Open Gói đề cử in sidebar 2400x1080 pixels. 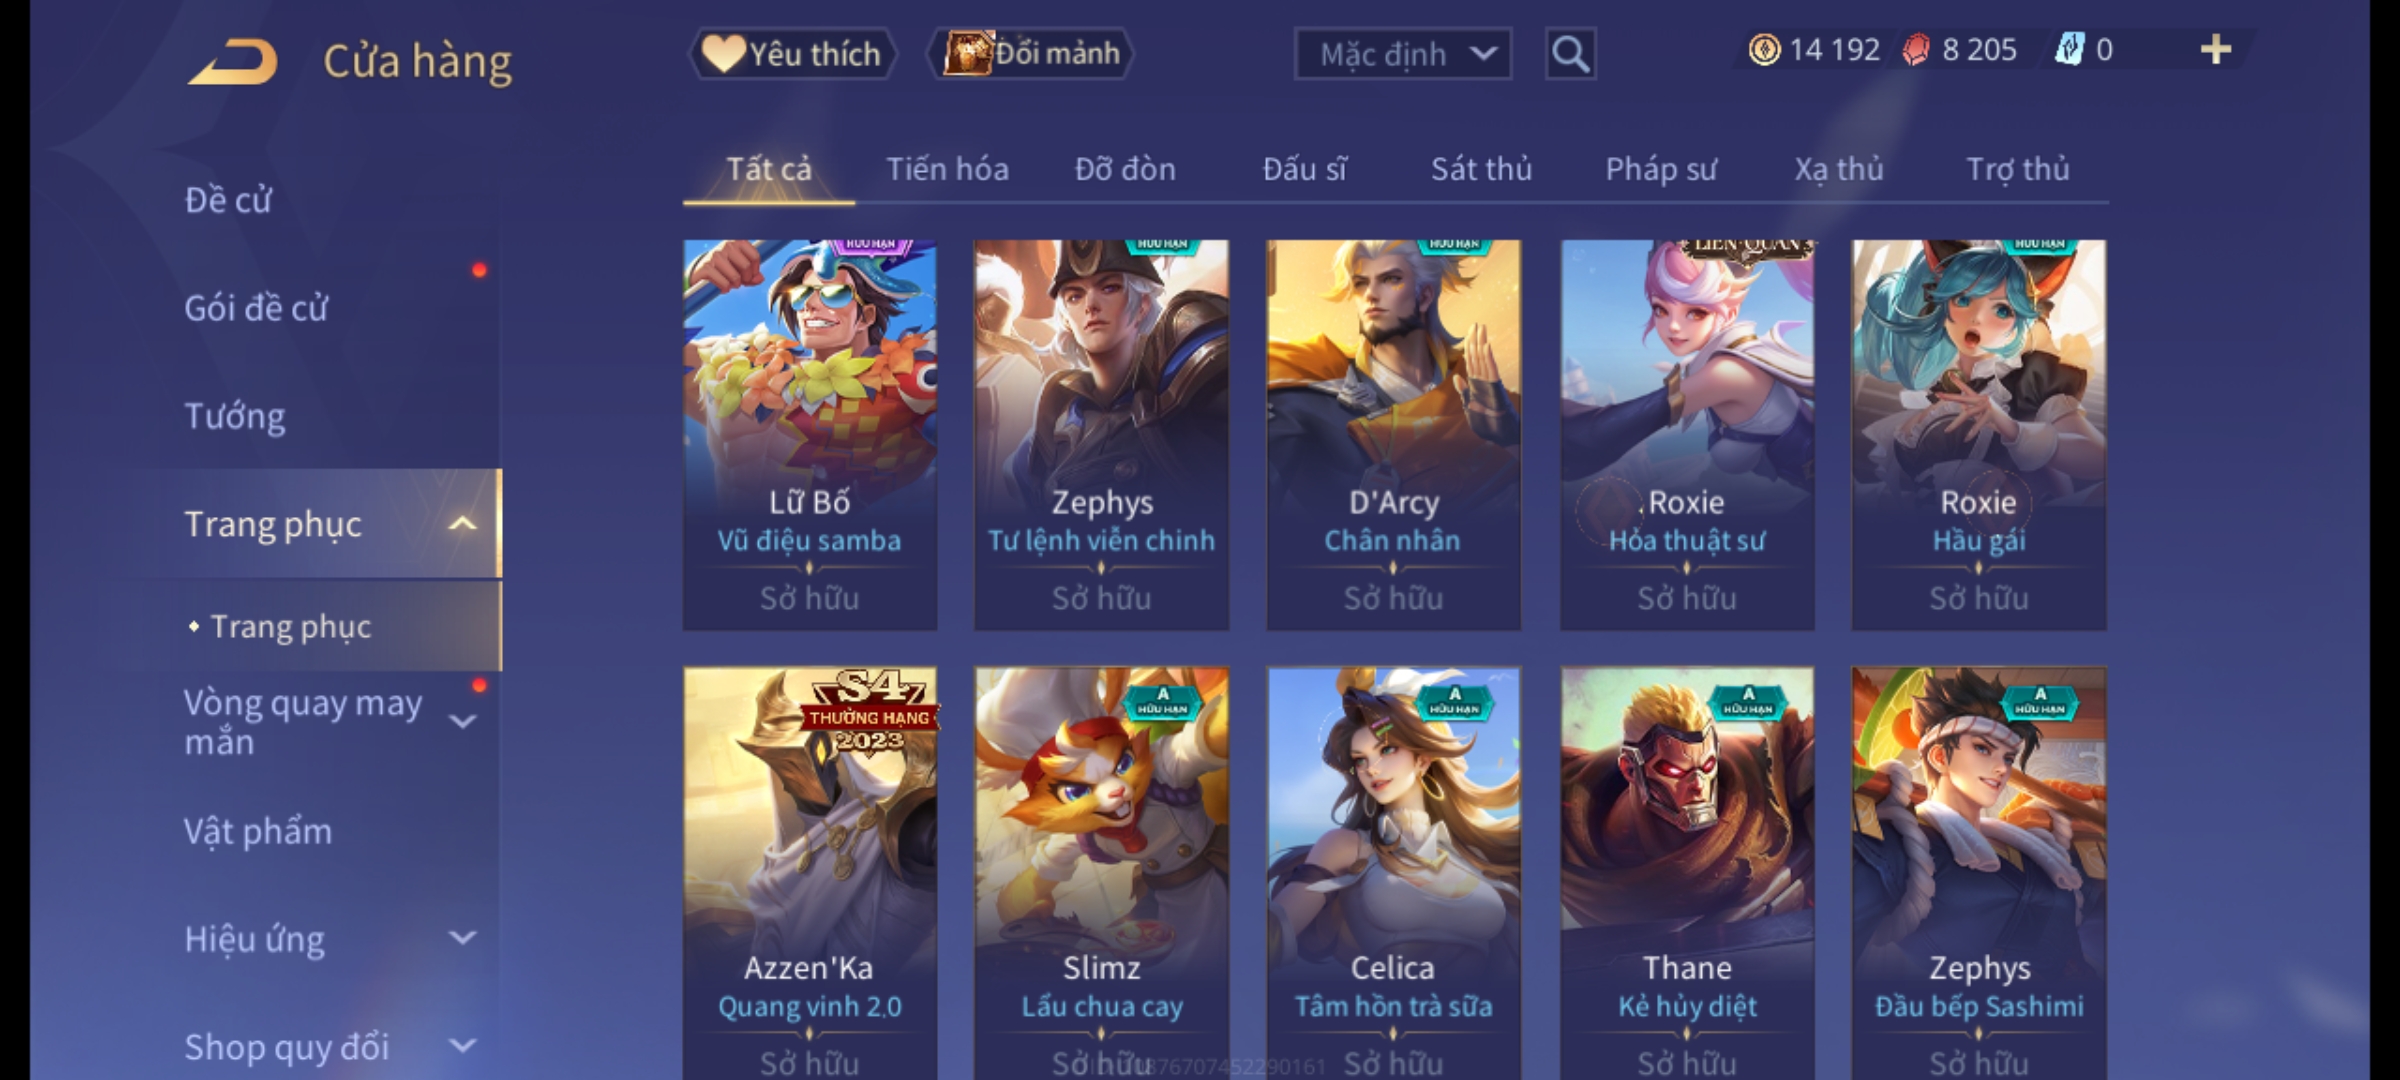click(x=256, y=308)
